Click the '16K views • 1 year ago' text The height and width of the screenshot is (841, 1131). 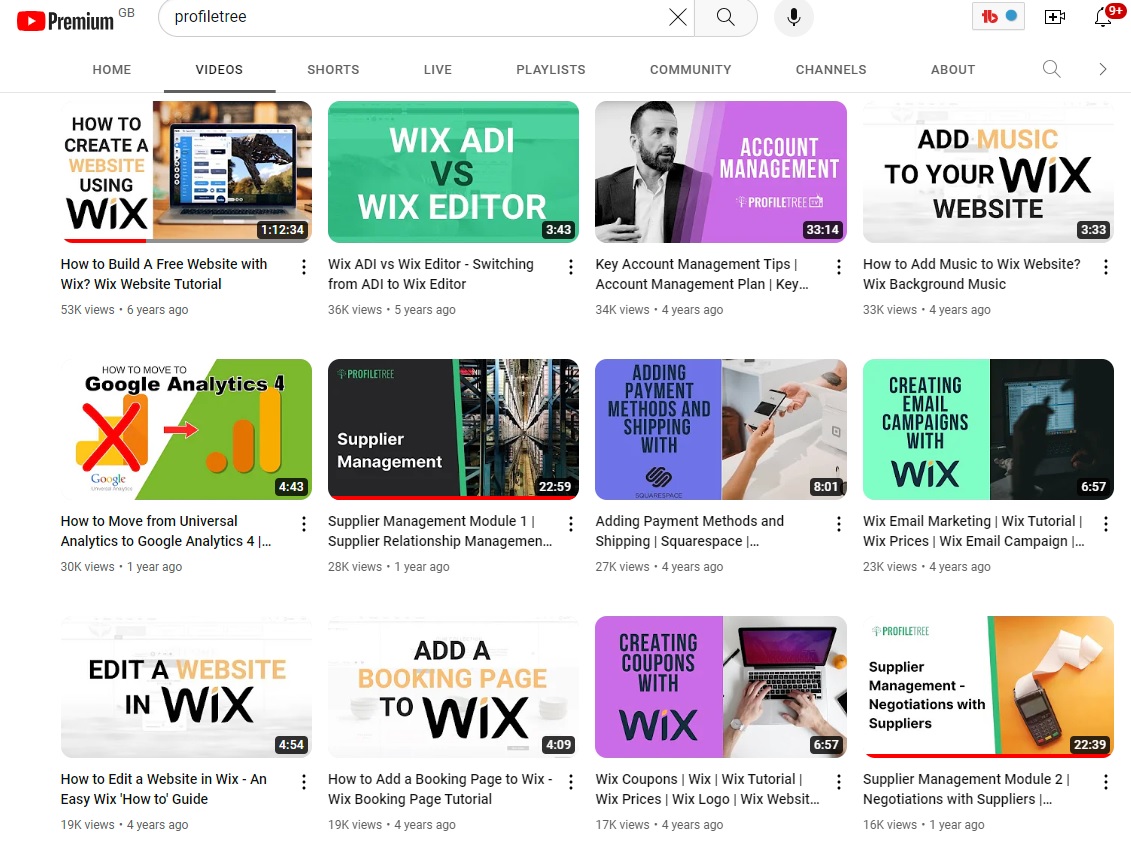coord(923,824)
